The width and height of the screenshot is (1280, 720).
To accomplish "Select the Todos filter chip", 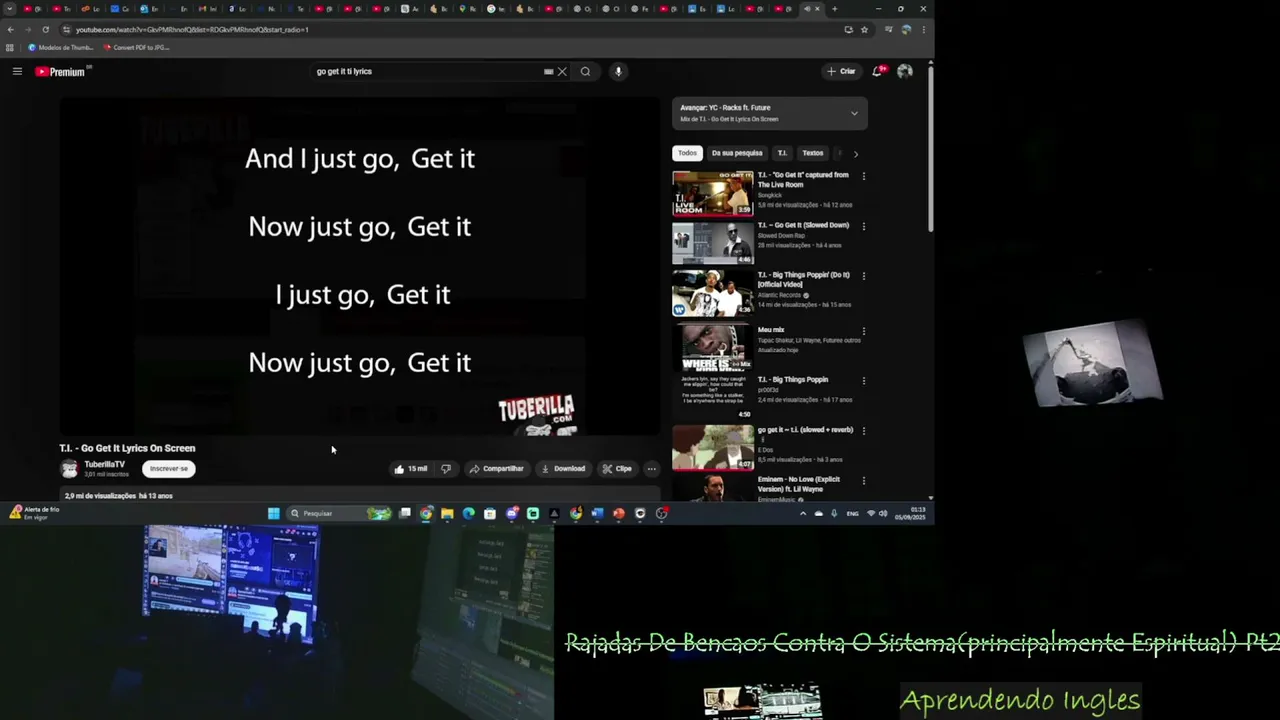I will point(687,153).
